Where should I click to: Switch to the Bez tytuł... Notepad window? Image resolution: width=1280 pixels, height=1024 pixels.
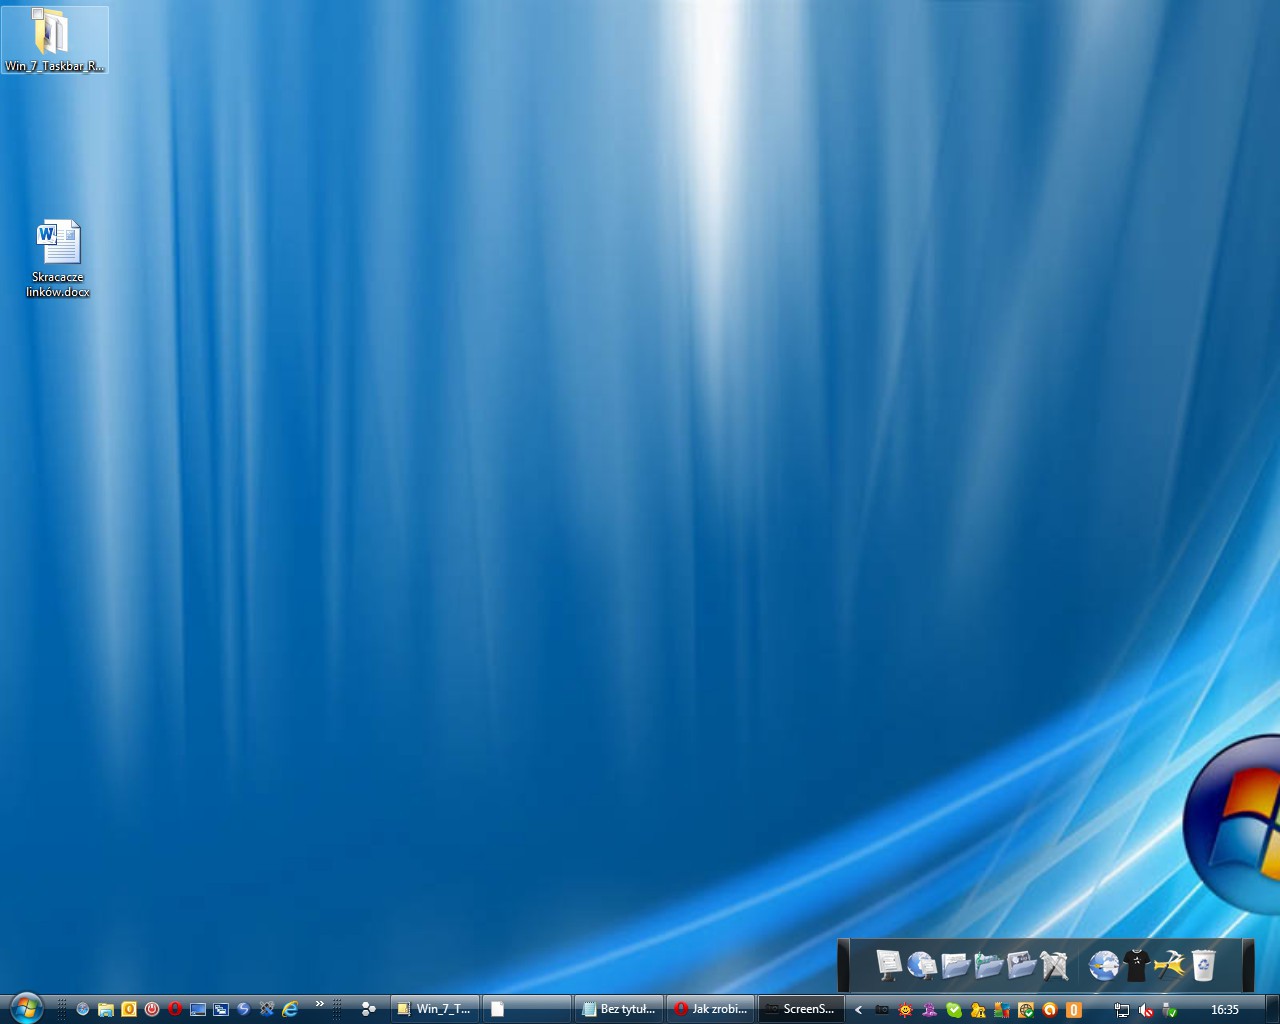[x=619, y=1009]
